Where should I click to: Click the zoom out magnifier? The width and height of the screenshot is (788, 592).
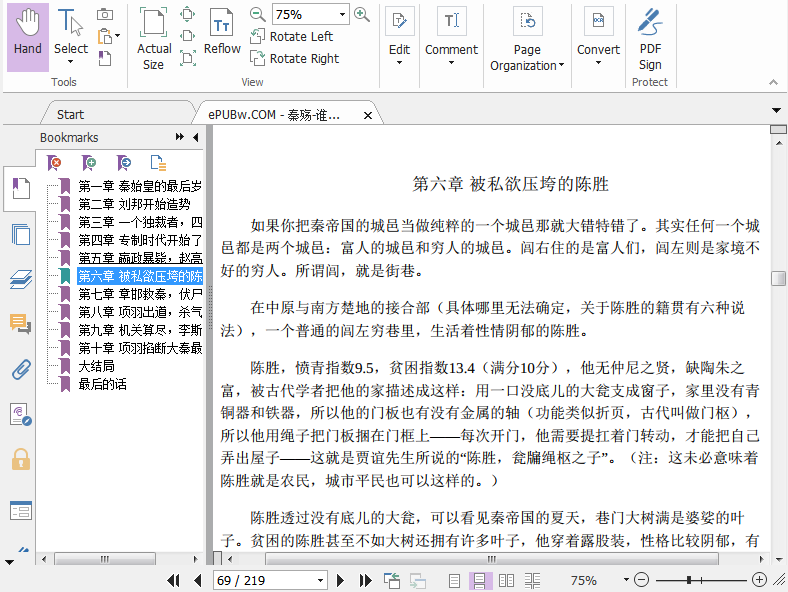[257, 14]
